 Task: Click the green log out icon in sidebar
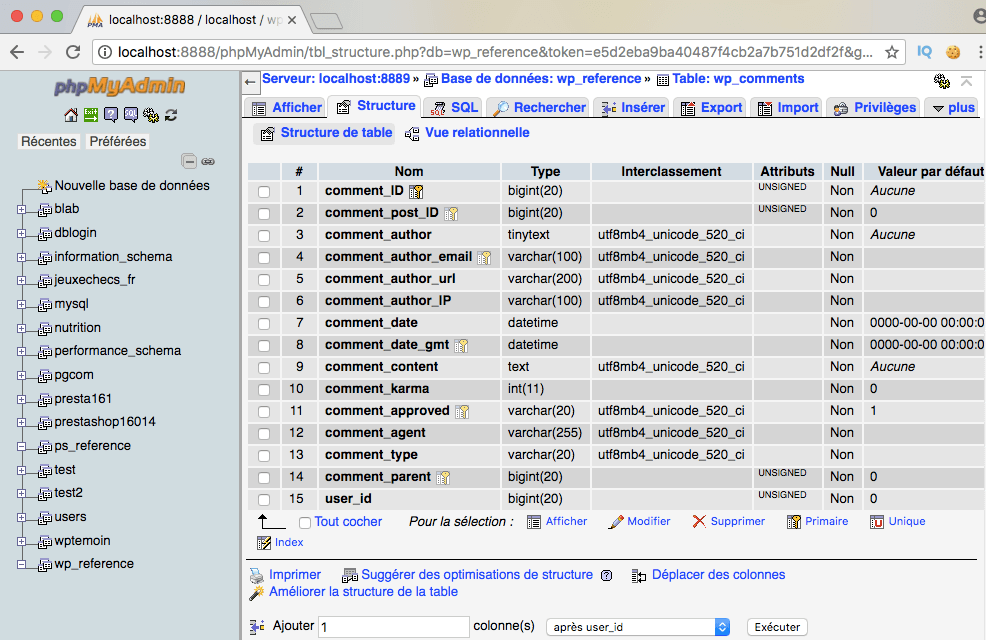[x=91, y=114]
